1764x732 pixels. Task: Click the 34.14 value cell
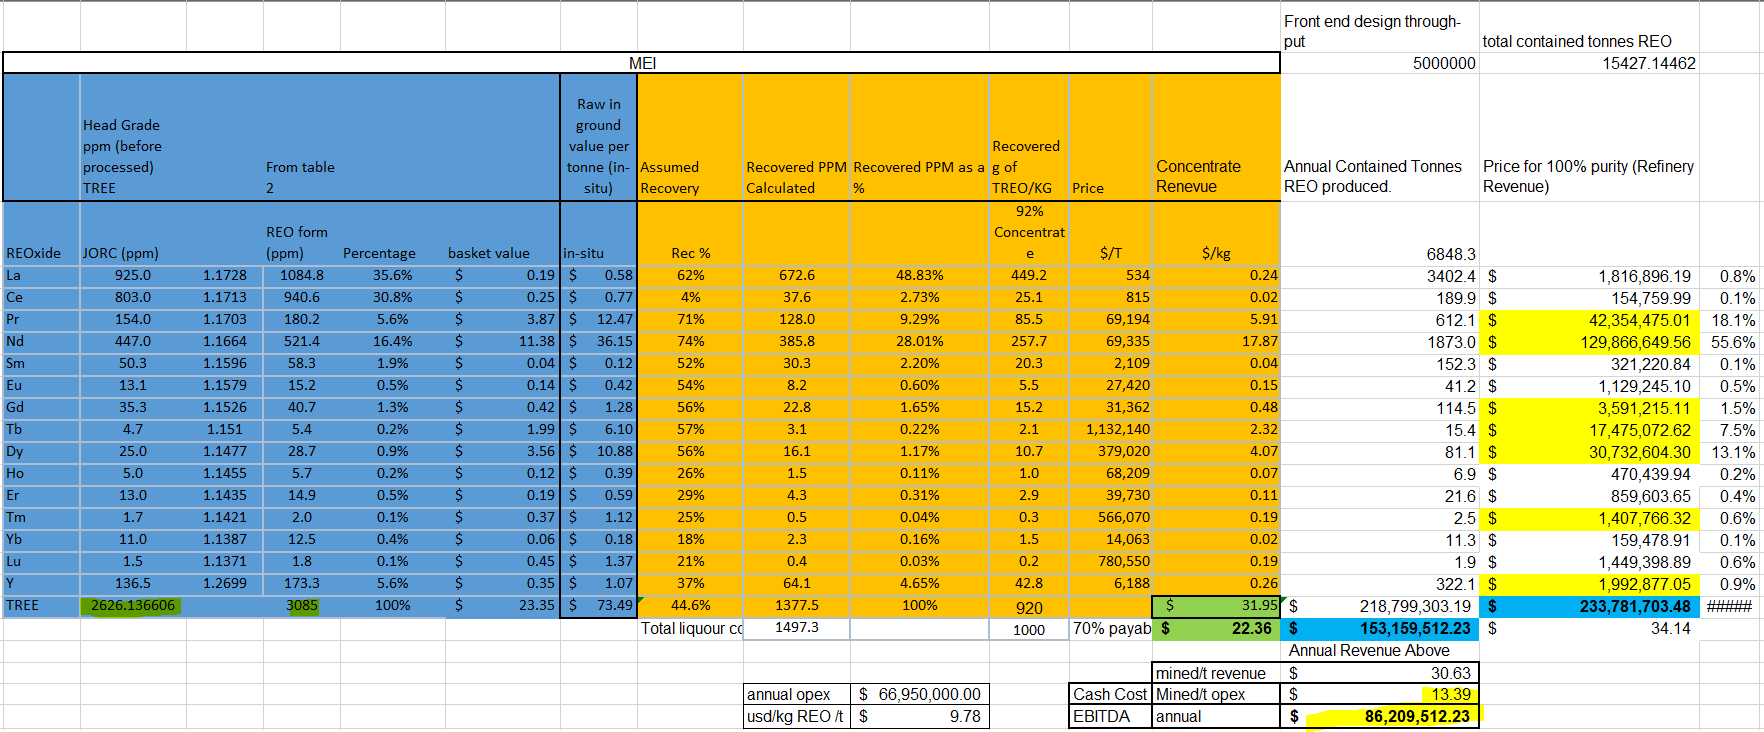tap(1589, 628)
